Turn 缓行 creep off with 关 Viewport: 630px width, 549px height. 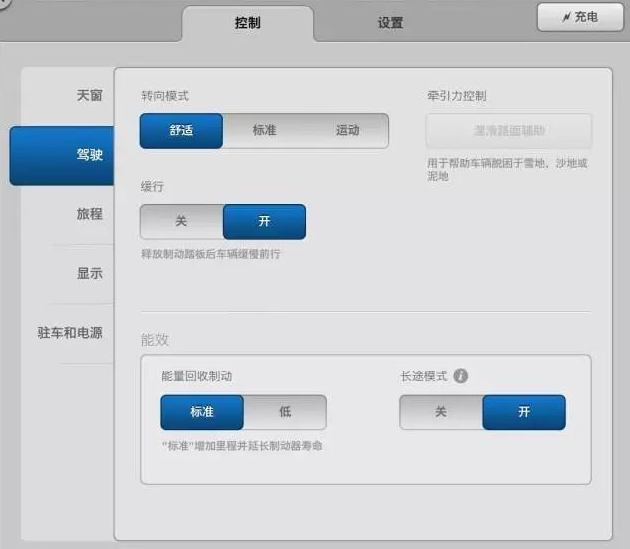point(181,221)
